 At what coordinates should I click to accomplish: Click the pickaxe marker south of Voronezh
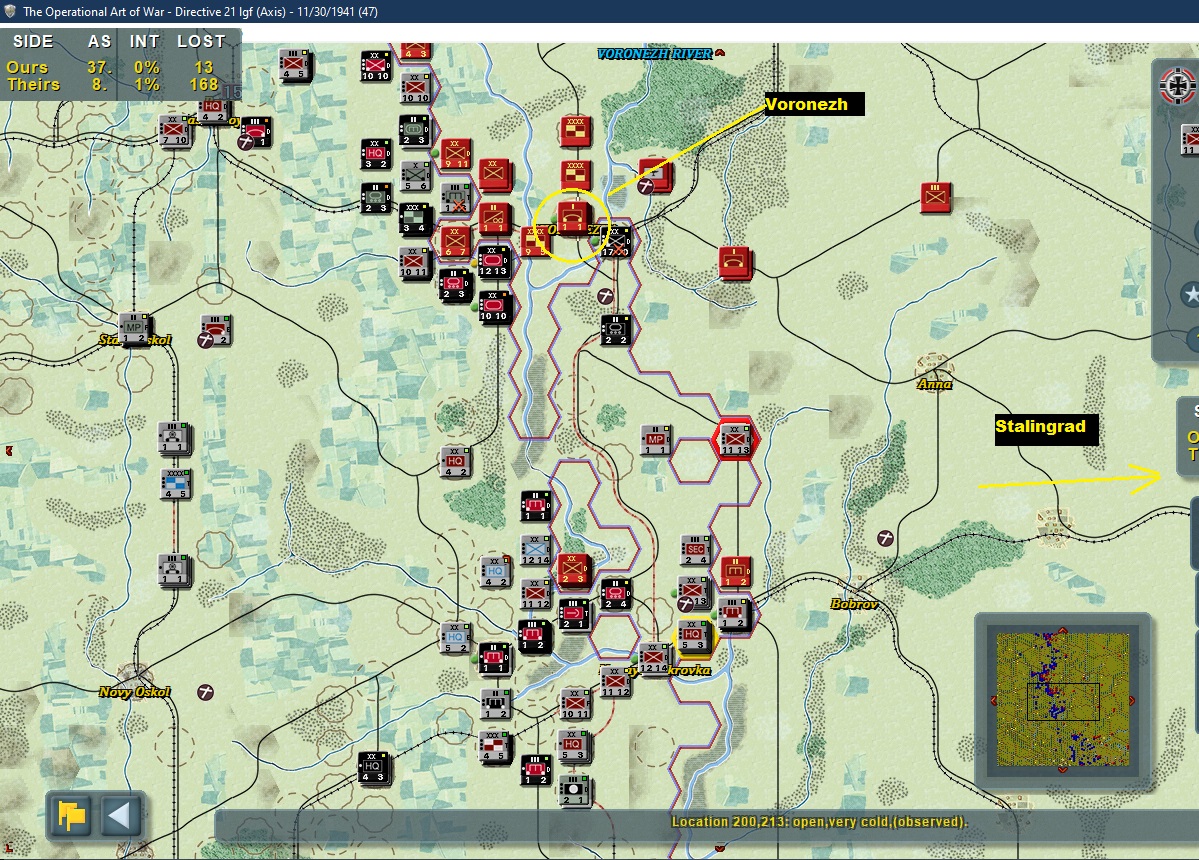point(606,295)
